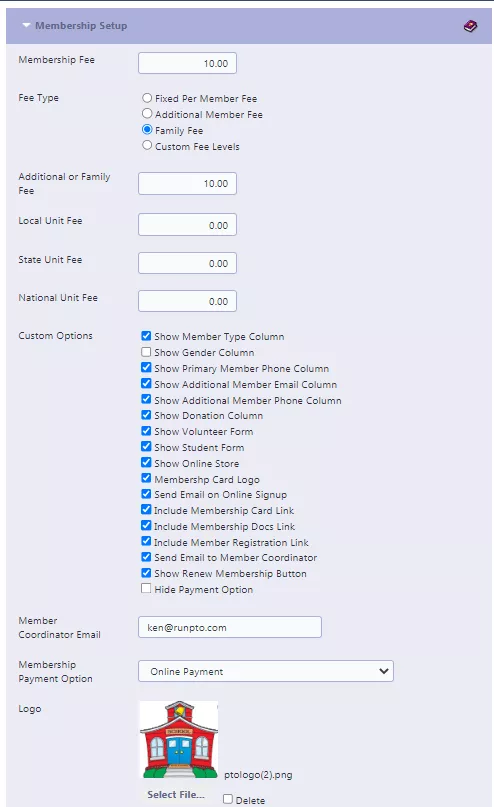
Task: Choose Additional Member Fee radio button
Action: pos(147,114)
